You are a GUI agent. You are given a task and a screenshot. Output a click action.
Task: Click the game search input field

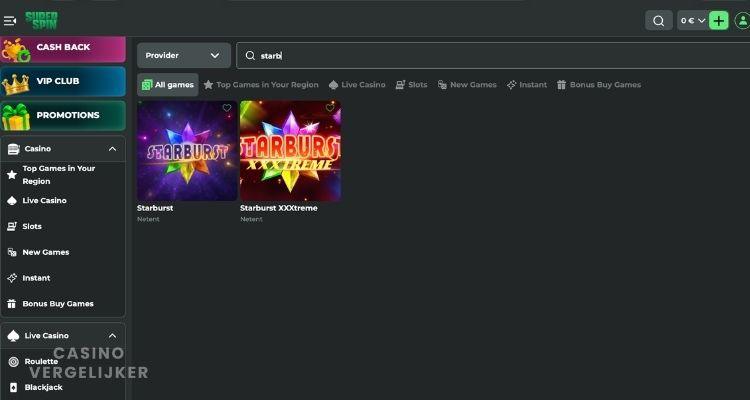click(493, 56)
